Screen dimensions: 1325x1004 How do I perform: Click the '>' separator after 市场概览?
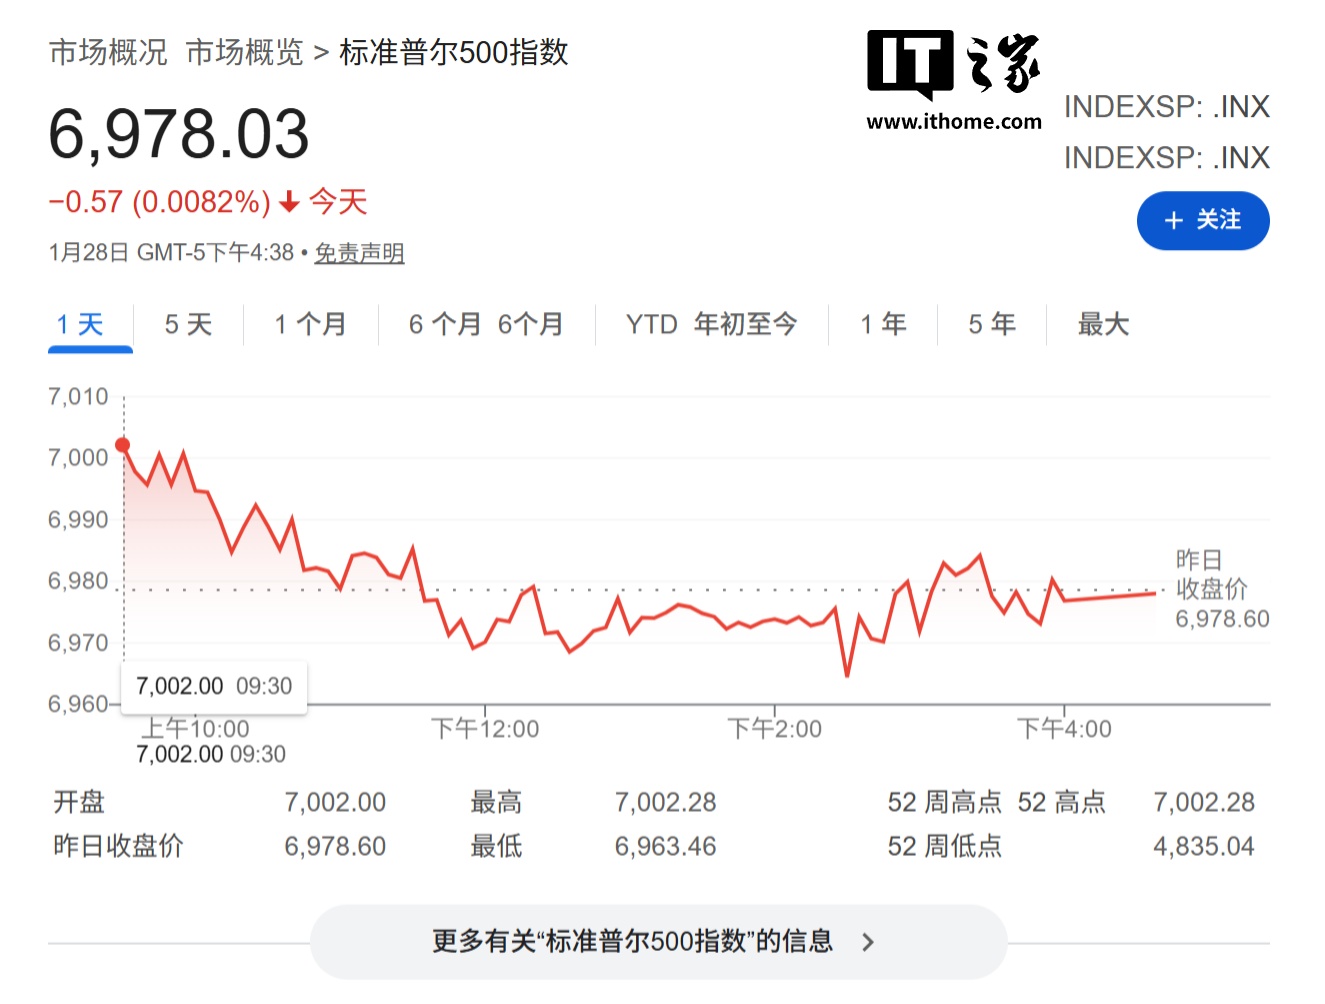tap(320, 52)
